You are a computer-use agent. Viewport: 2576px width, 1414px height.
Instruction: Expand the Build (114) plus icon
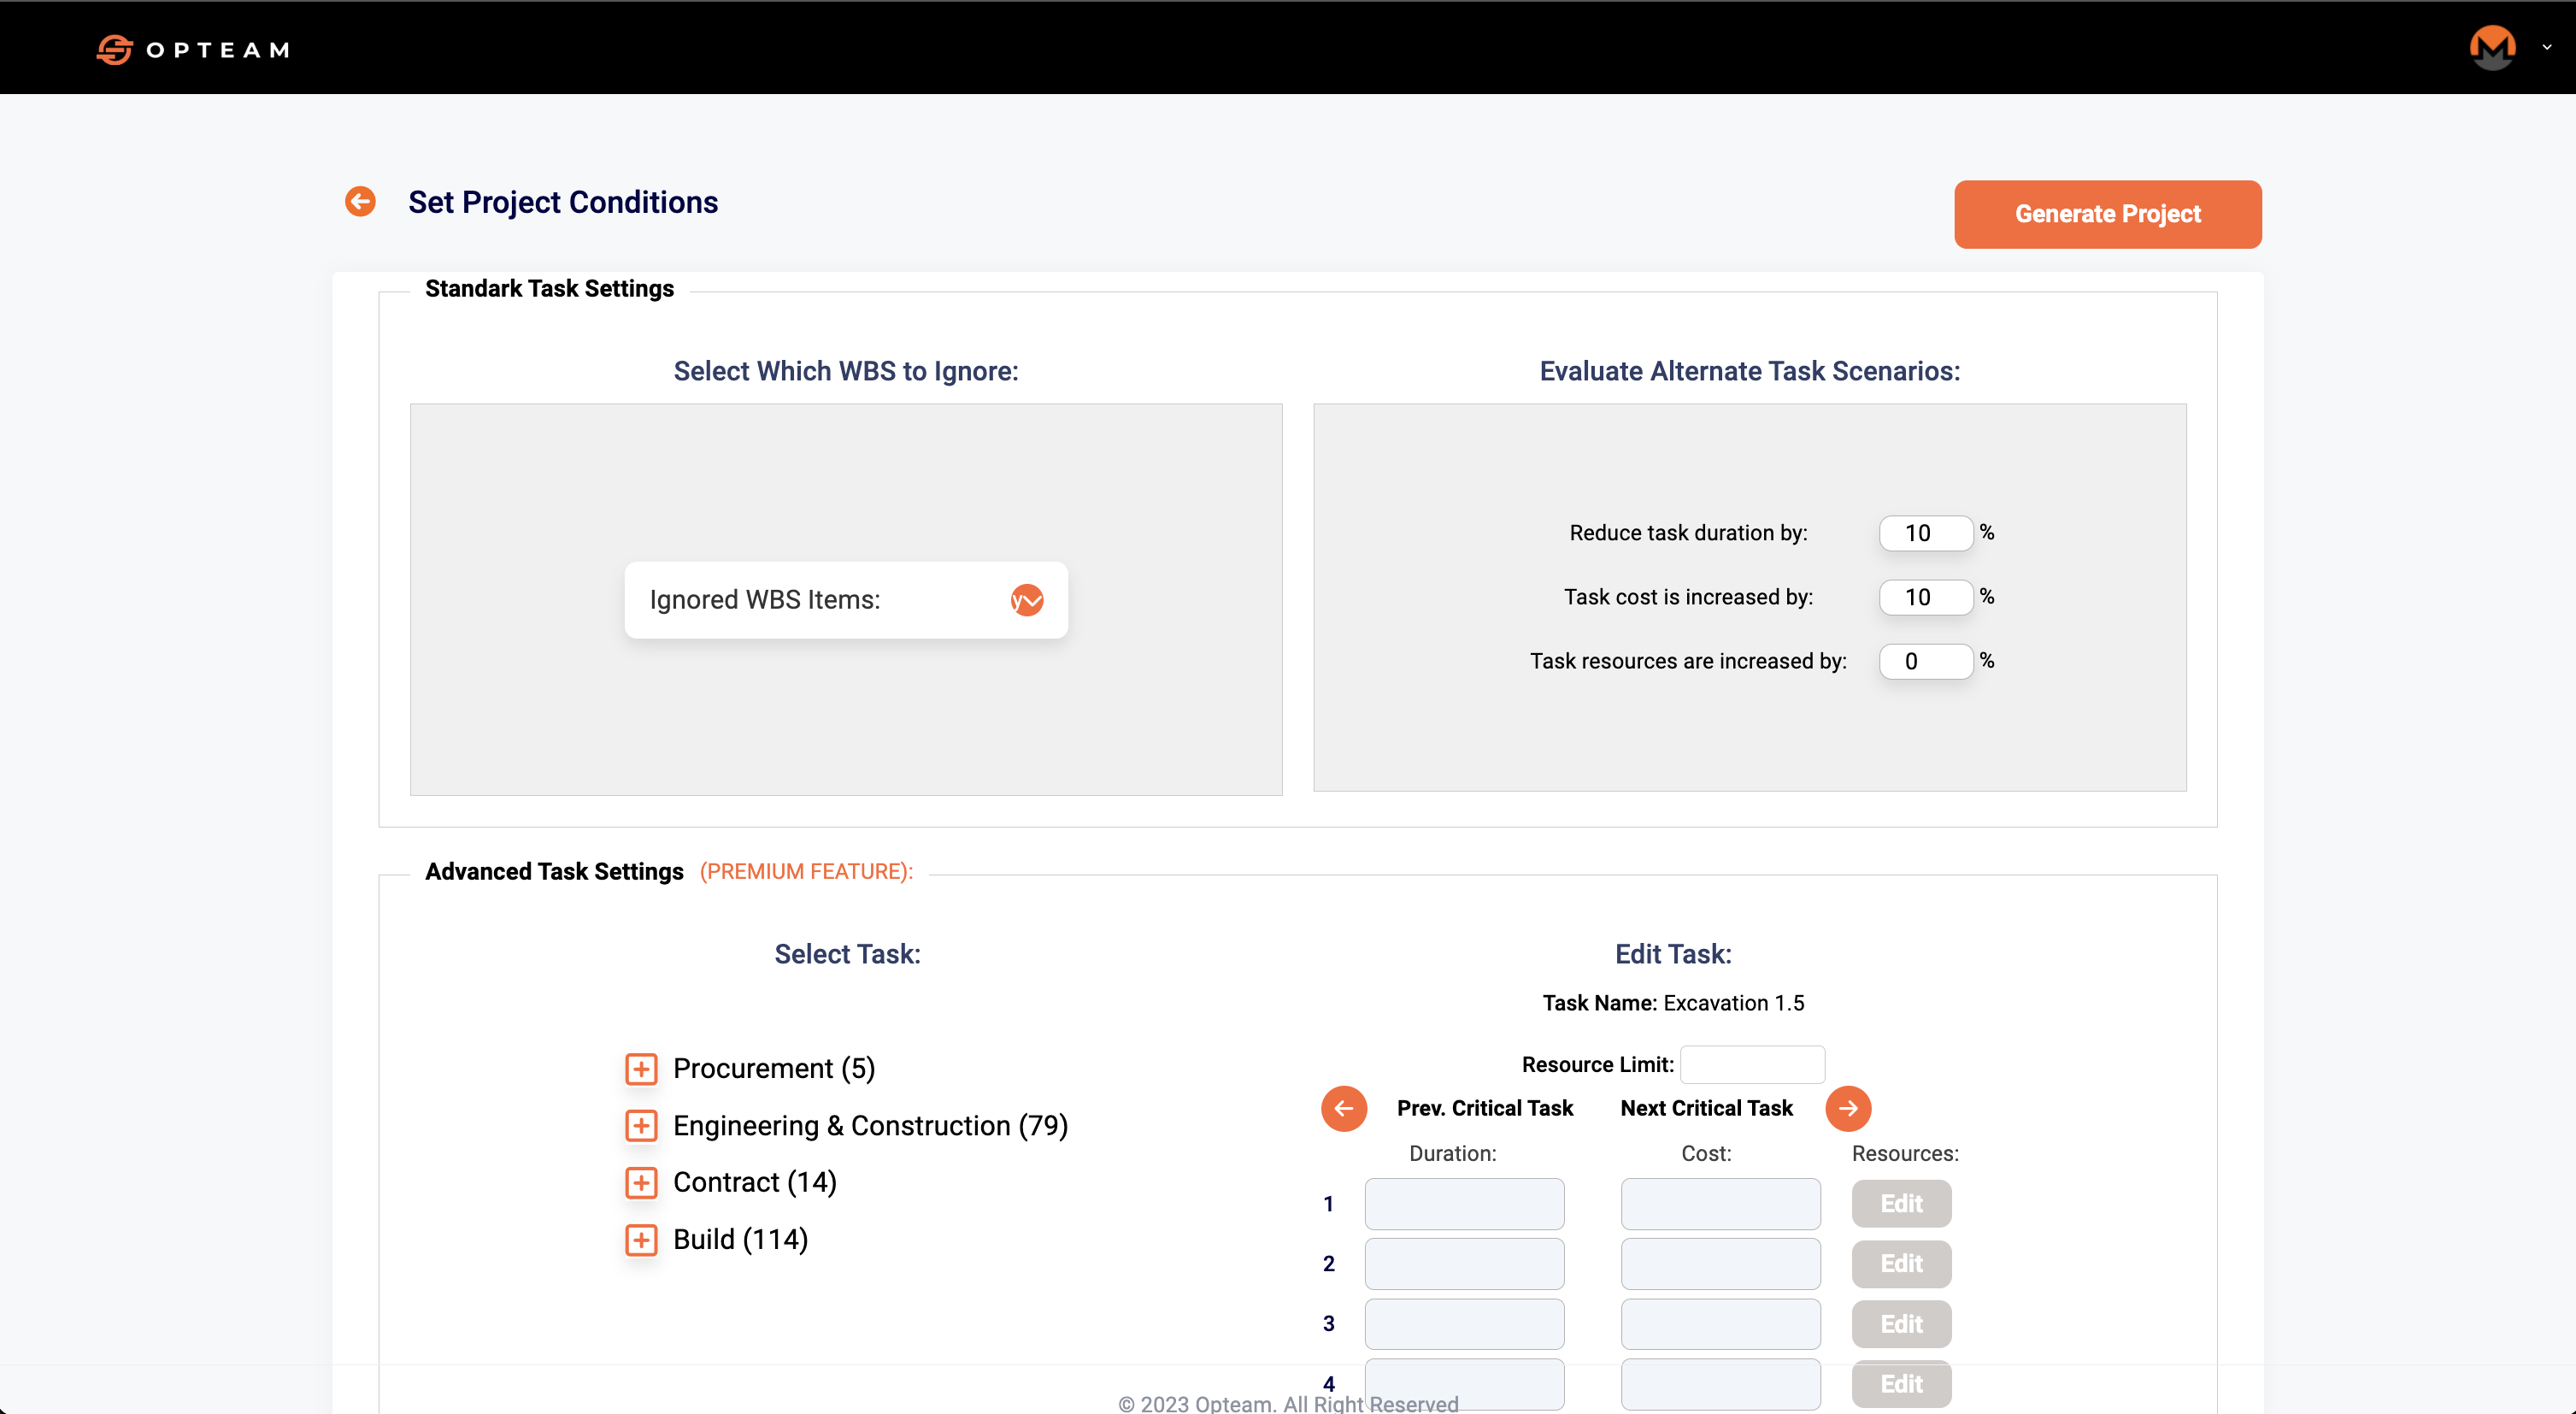pyautogui.click(x=641, y=1240)
